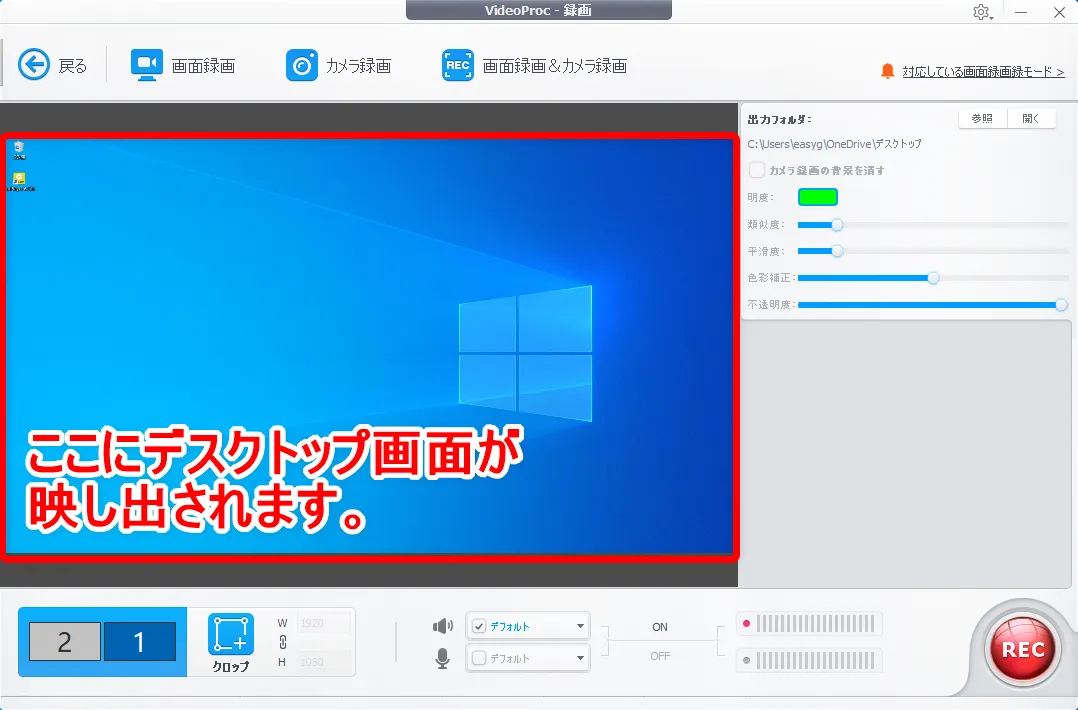Open the settings gear in title bar
The height and width of the screenshot is (710, 1078).
982,12
